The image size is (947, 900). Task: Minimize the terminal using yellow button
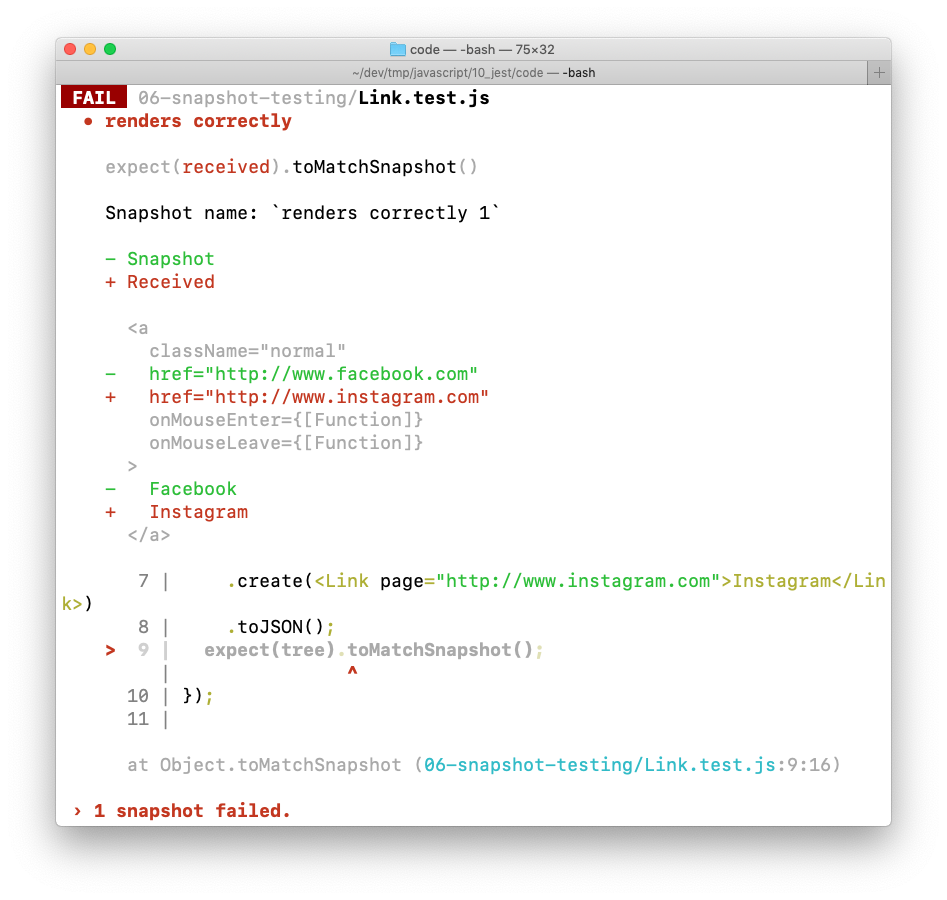coord(90,49)
